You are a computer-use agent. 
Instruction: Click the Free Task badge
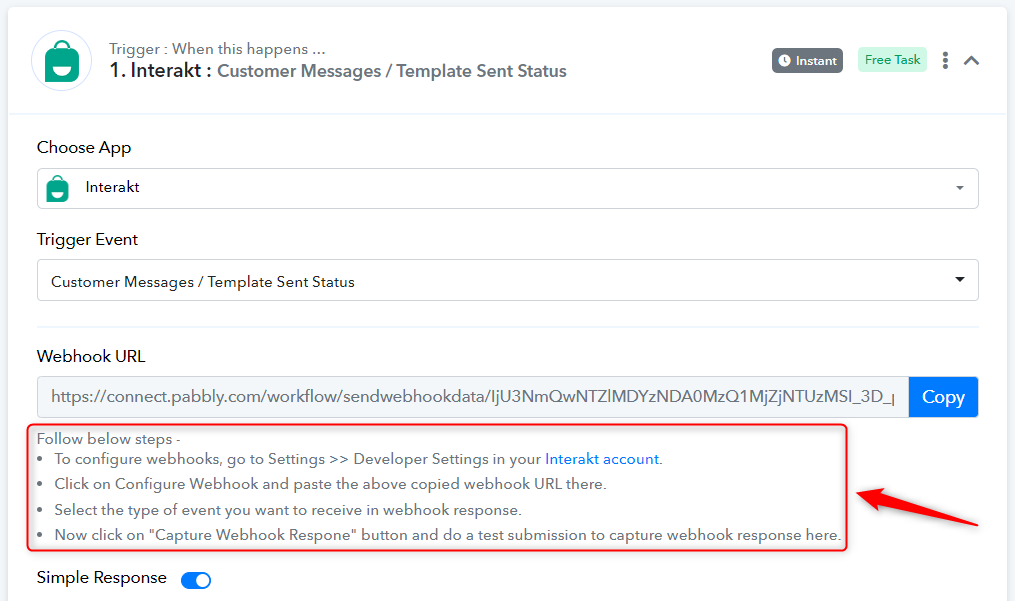click(892, 60)
